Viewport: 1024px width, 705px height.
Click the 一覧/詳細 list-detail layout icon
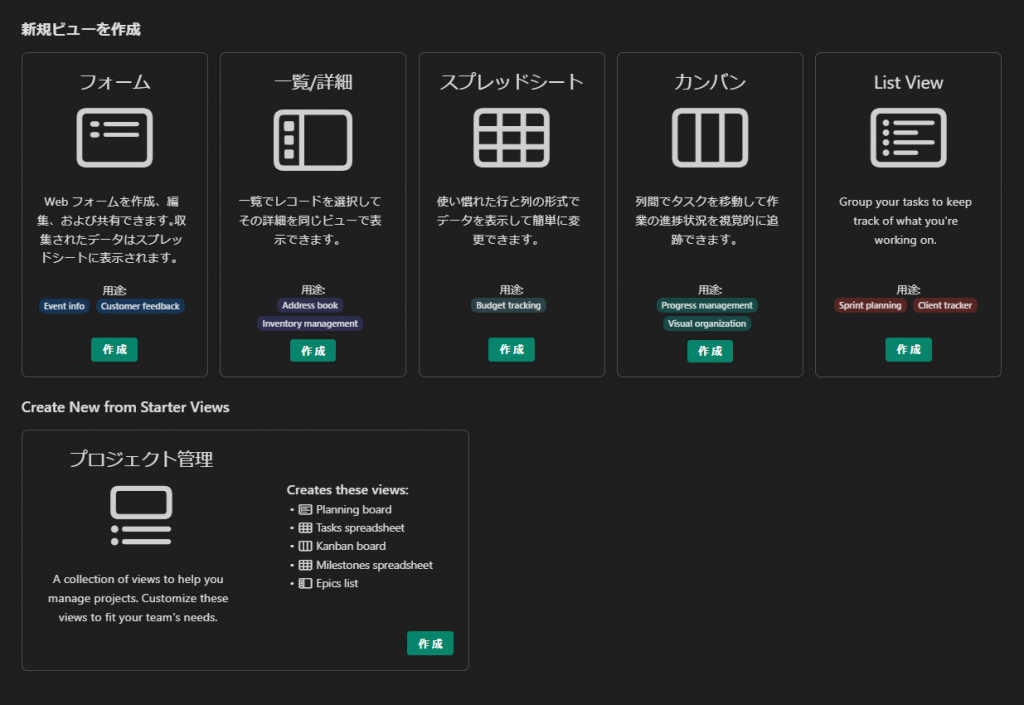pyautogui.click(x=313, y=140)
